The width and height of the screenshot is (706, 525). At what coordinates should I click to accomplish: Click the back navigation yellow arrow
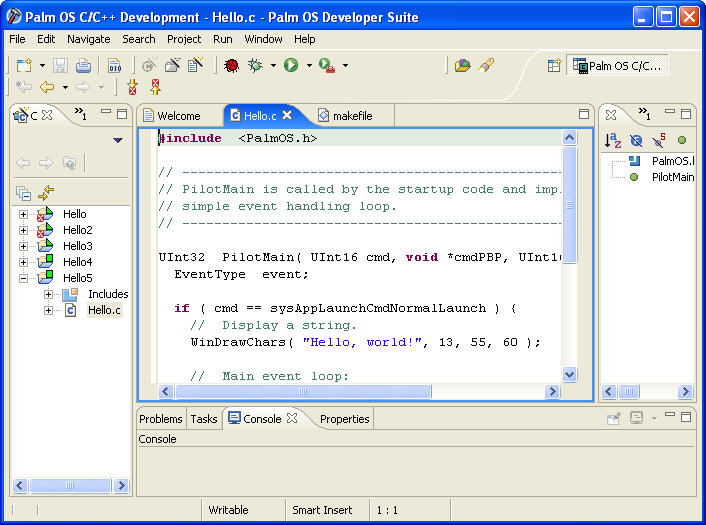coord(47,88)
